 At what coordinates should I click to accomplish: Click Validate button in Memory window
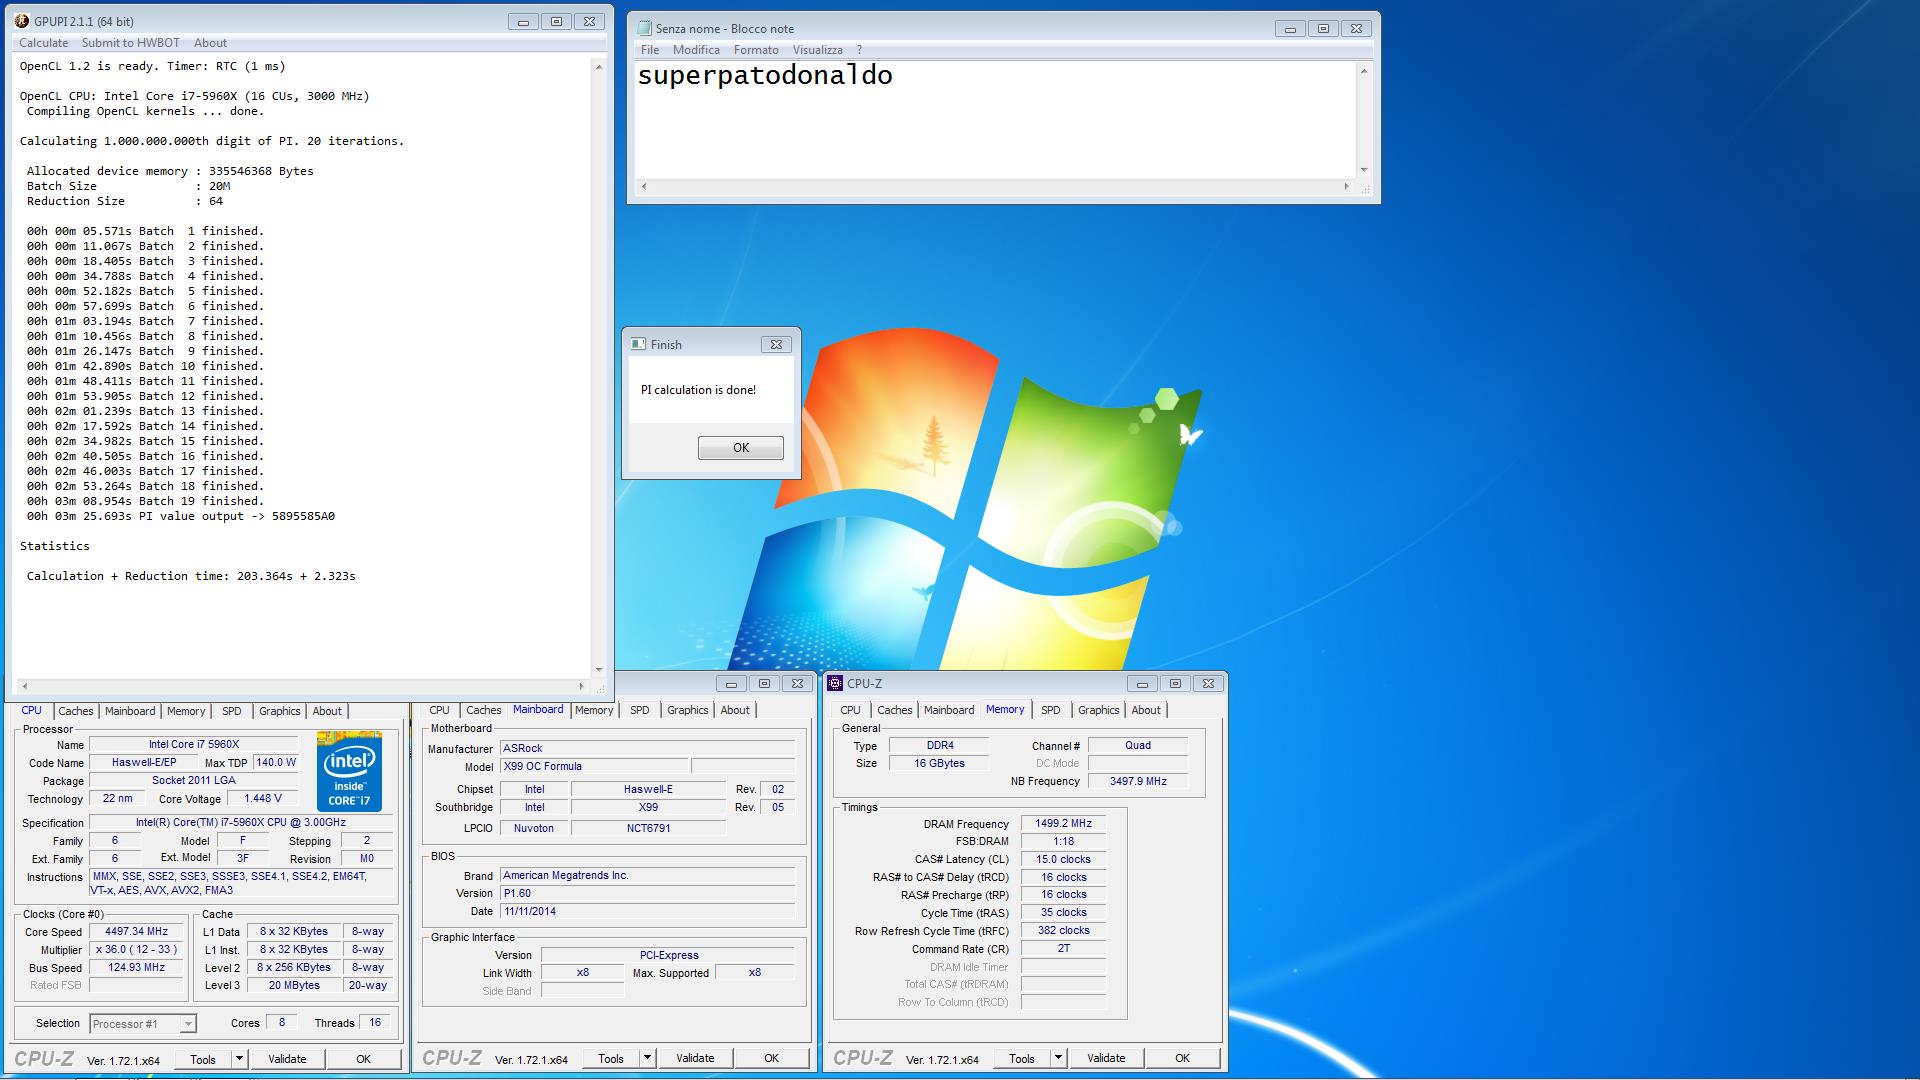1106,1058
